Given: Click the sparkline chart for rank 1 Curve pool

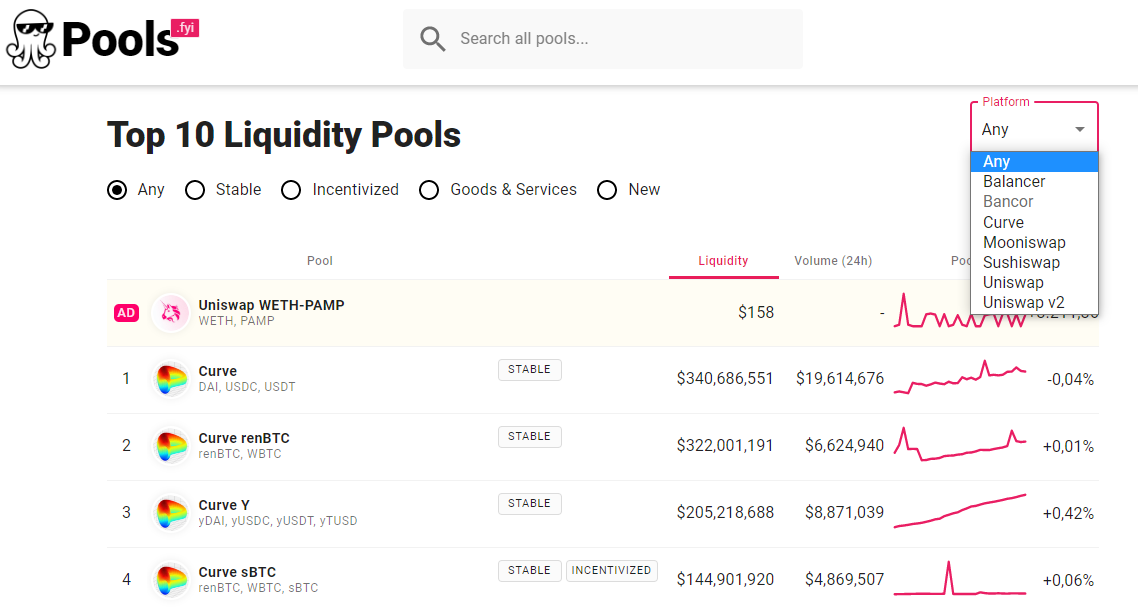Looking at the screenshot, I should coord(959,377).
